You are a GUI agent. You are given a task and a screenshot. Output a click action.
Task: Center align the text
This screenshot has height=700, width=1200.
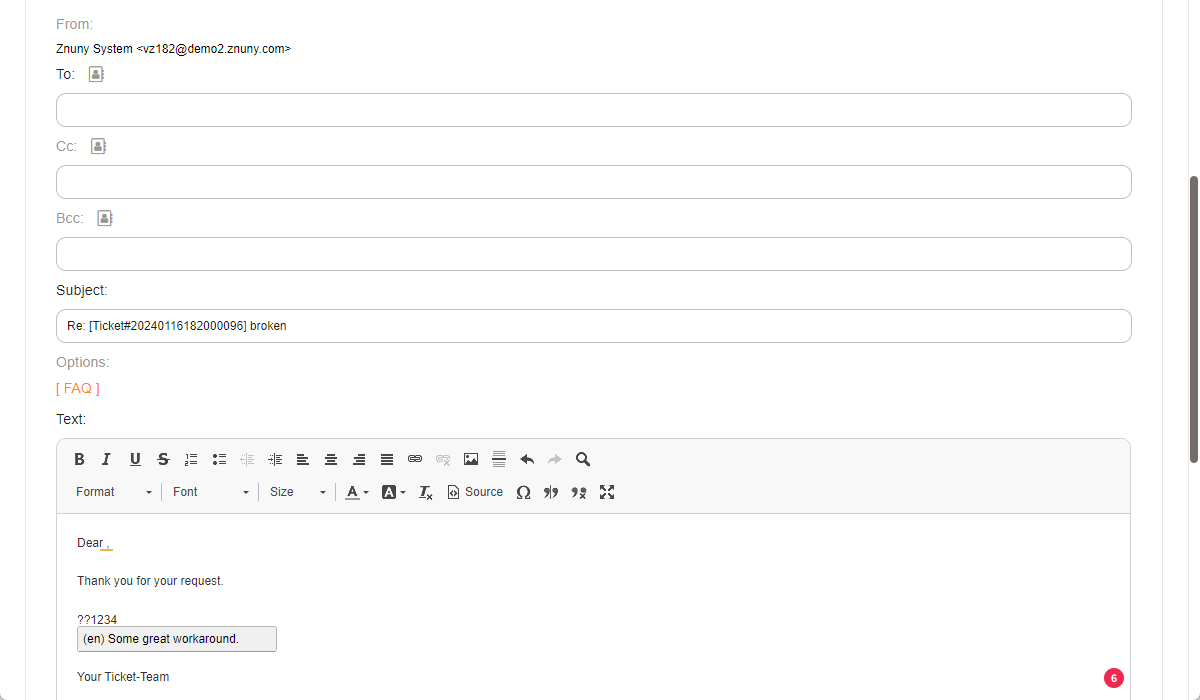point(331,460)
